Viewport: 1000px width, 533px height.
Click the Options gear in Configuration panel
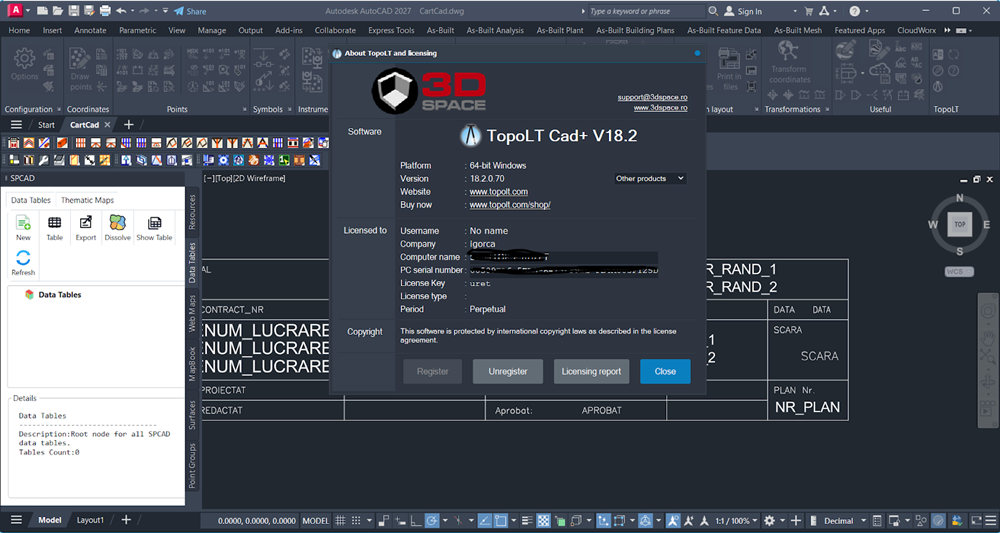click(x=24, y=59)
